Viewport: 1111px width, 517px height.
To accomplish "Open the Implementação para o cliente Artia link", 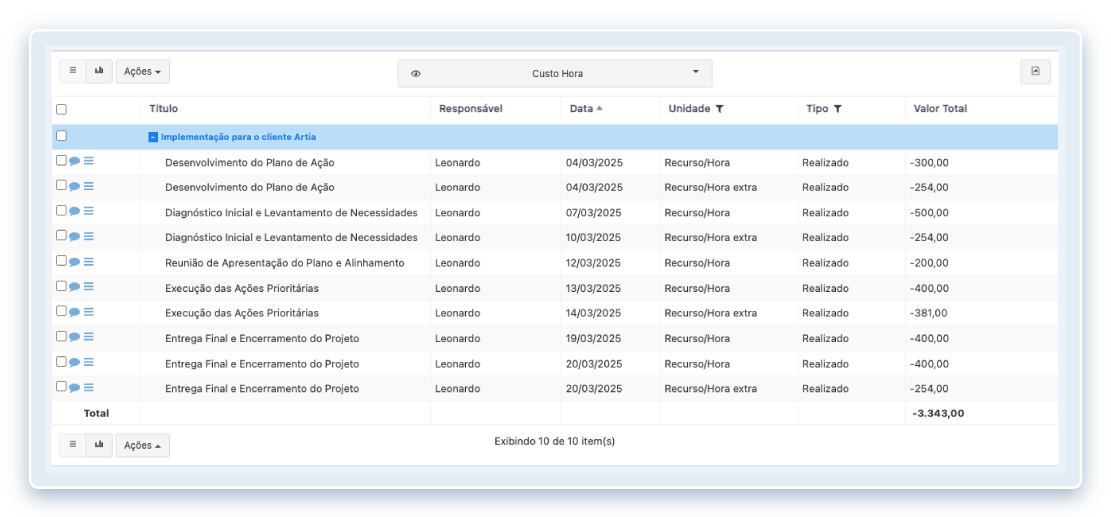I will click(x=238, y=137).
